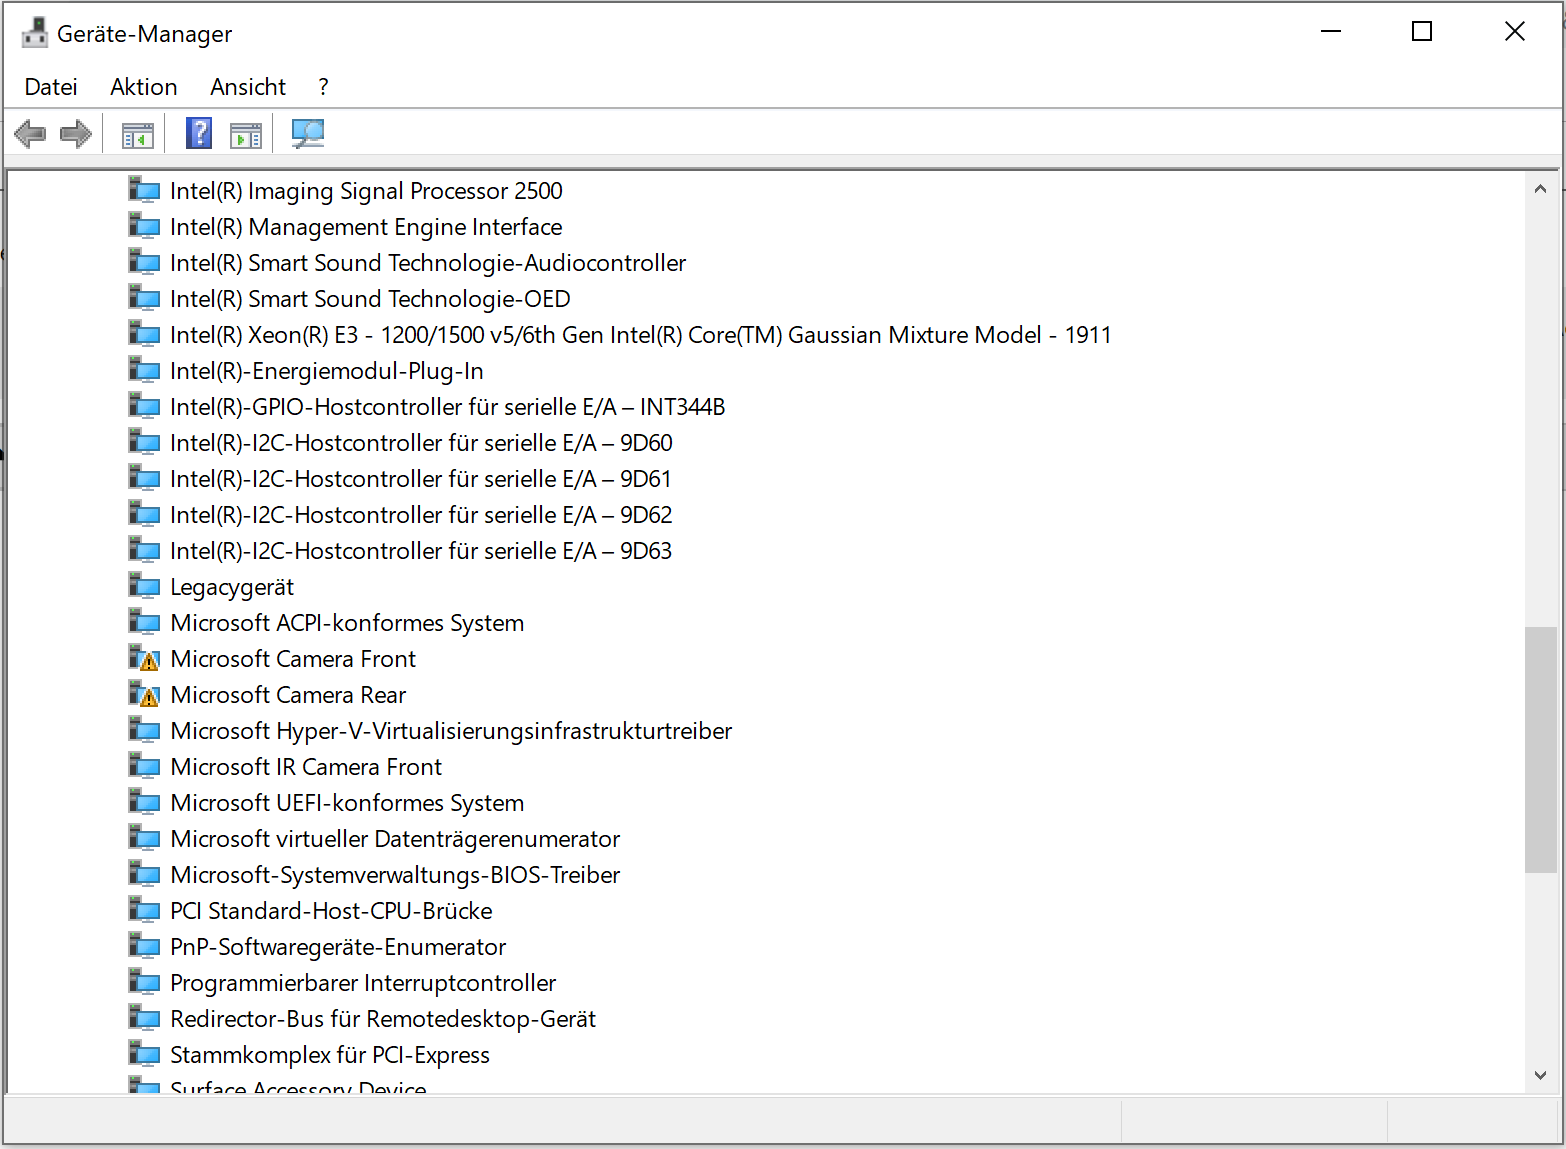Select I2C-Hostcontroller 9D61 entry
This screenshot has height=1149, width=1566.
coord(421,479)
